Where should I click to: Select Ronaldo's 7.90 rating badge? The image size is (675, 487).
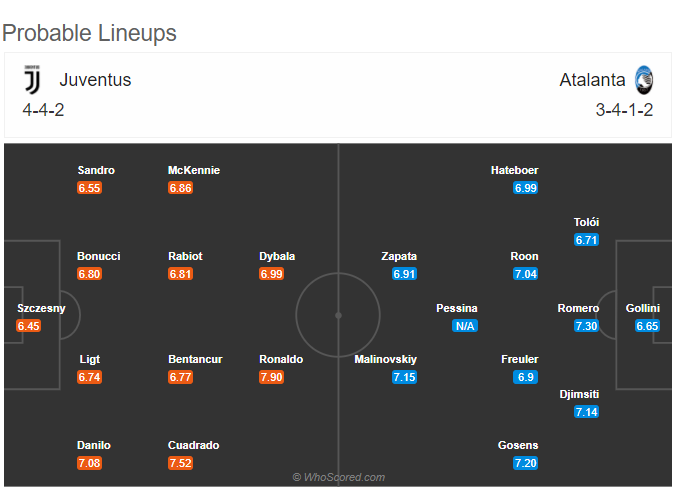point(271,377)
